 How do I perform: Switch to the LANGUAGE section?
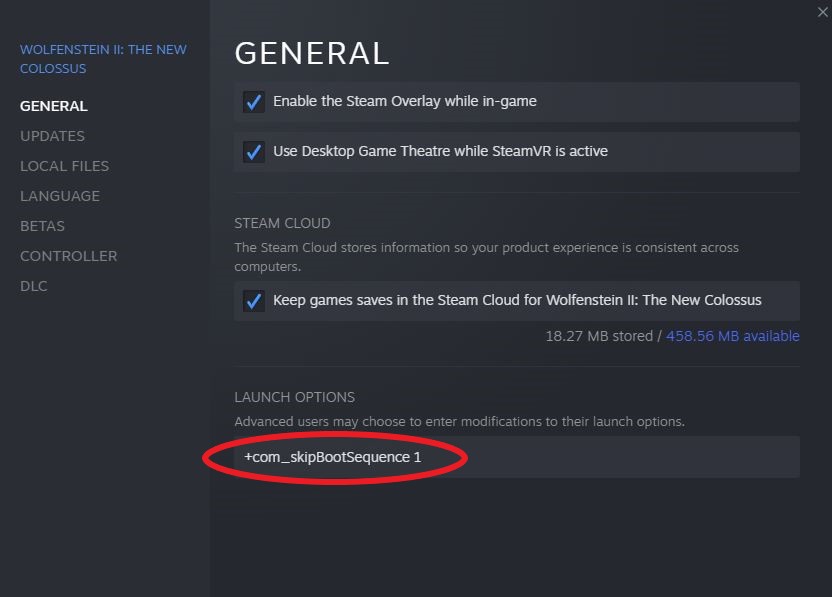pyautogui.click(x=60, y=196)
